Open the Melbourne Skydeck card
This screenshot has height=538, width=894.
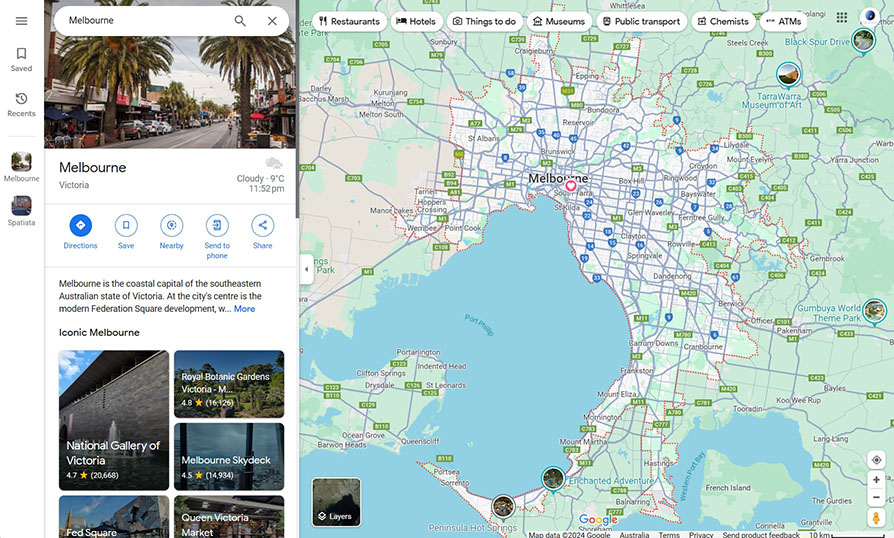pyautogui.click(x=229, y=456)
